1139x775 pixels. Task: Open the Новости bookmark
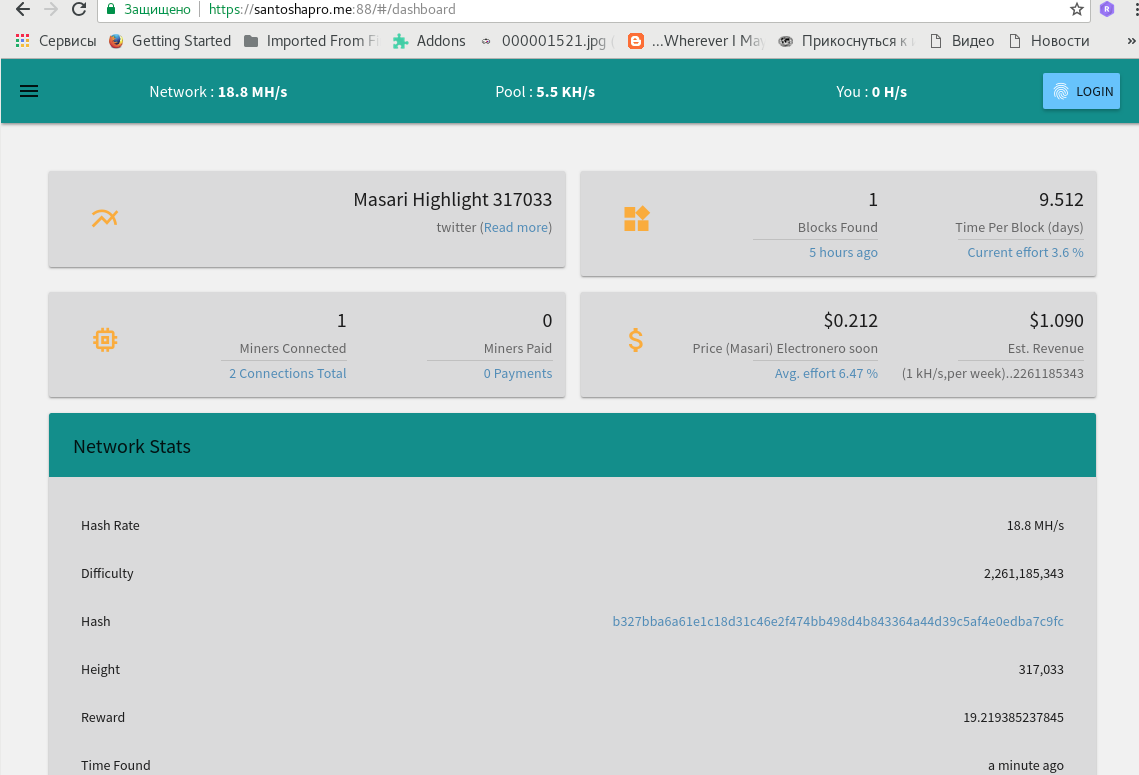point(1050,41)
